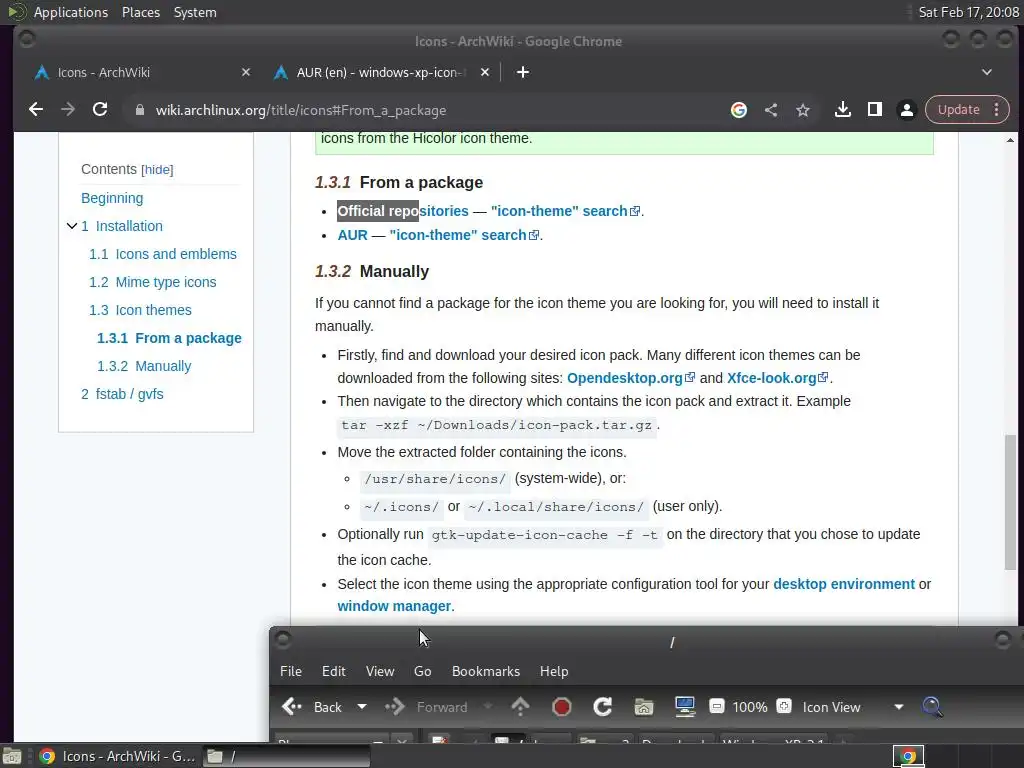Open Edit menu in file manager
This screenshot has height=768, width=1024.
click(x=334, y=671)
